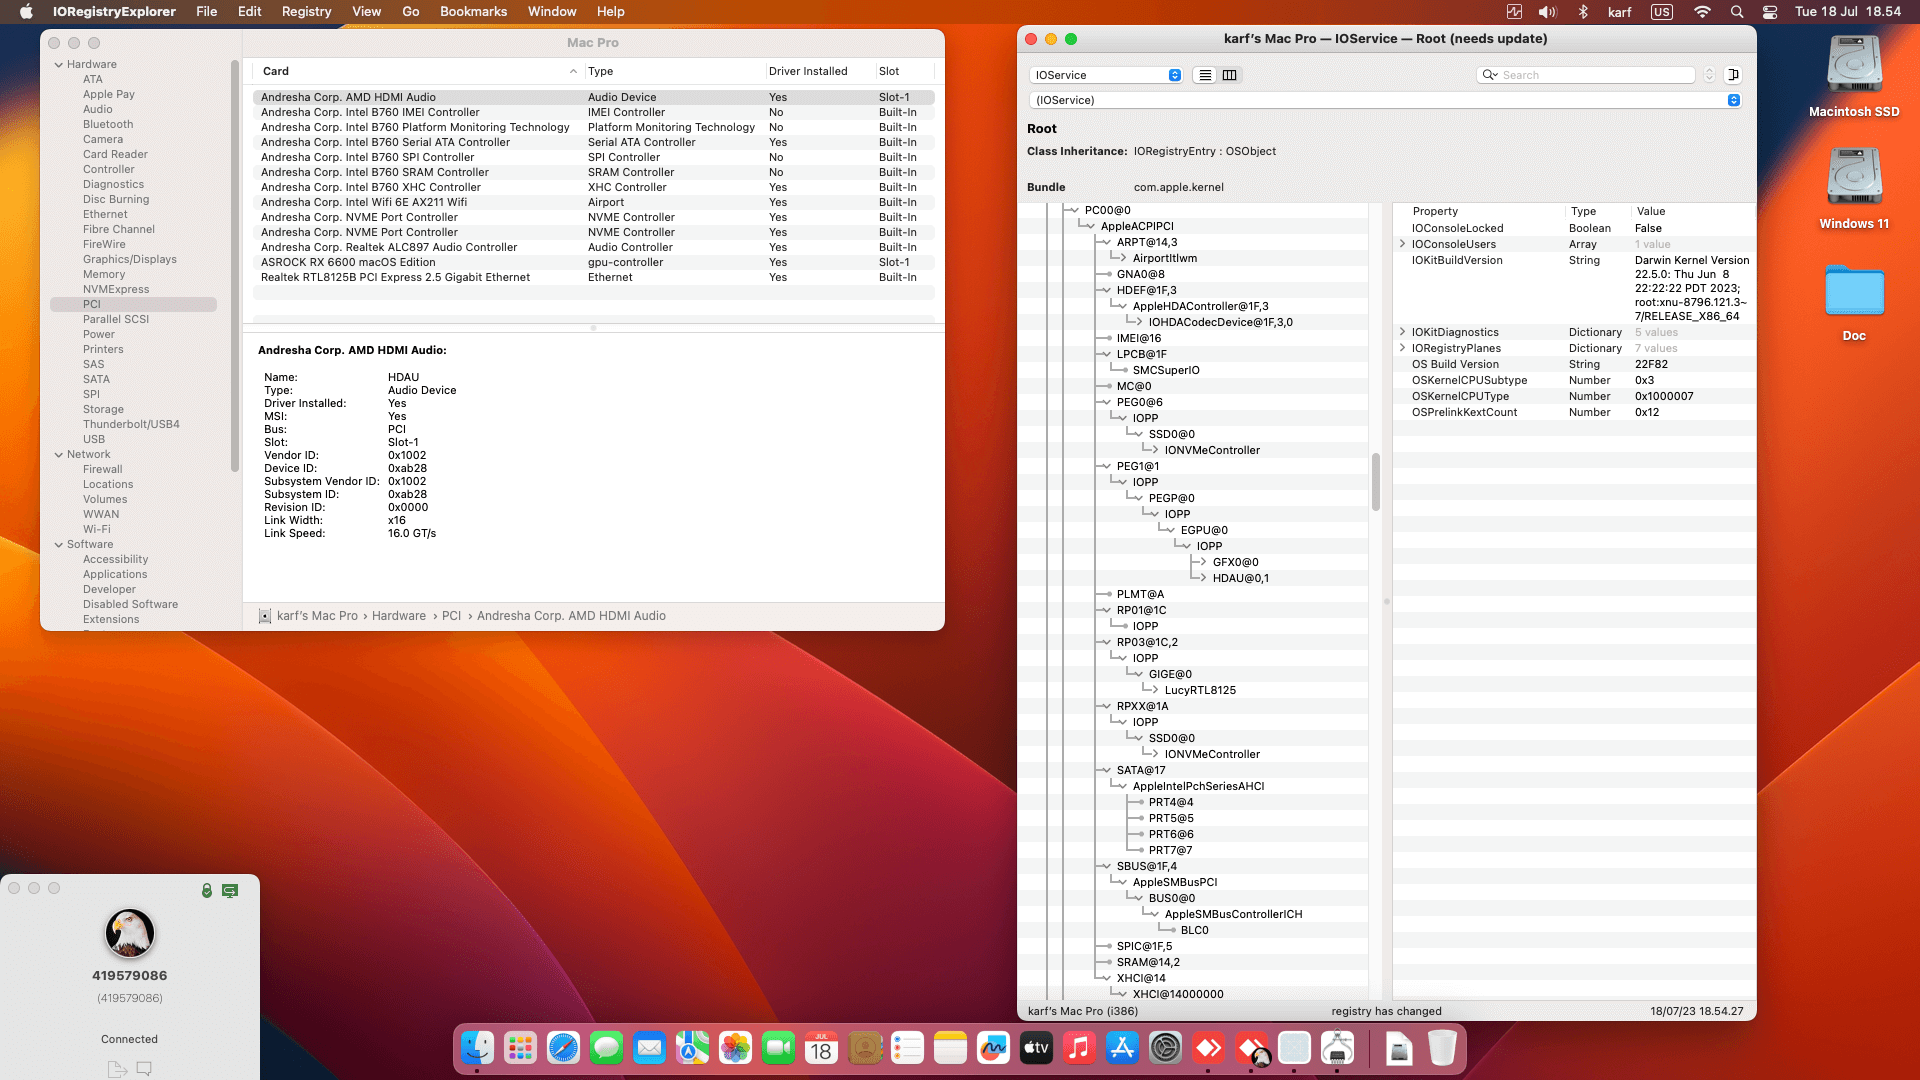Open the Bookmarks menu
The image size is (1920, 1080).
point(473,12)
